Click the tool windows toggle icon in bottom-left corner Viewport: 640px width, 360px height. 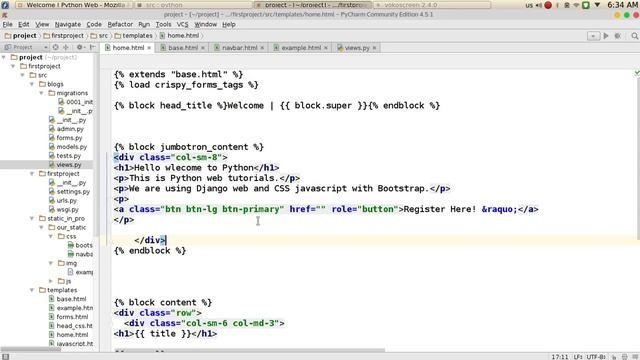(5, 357)
